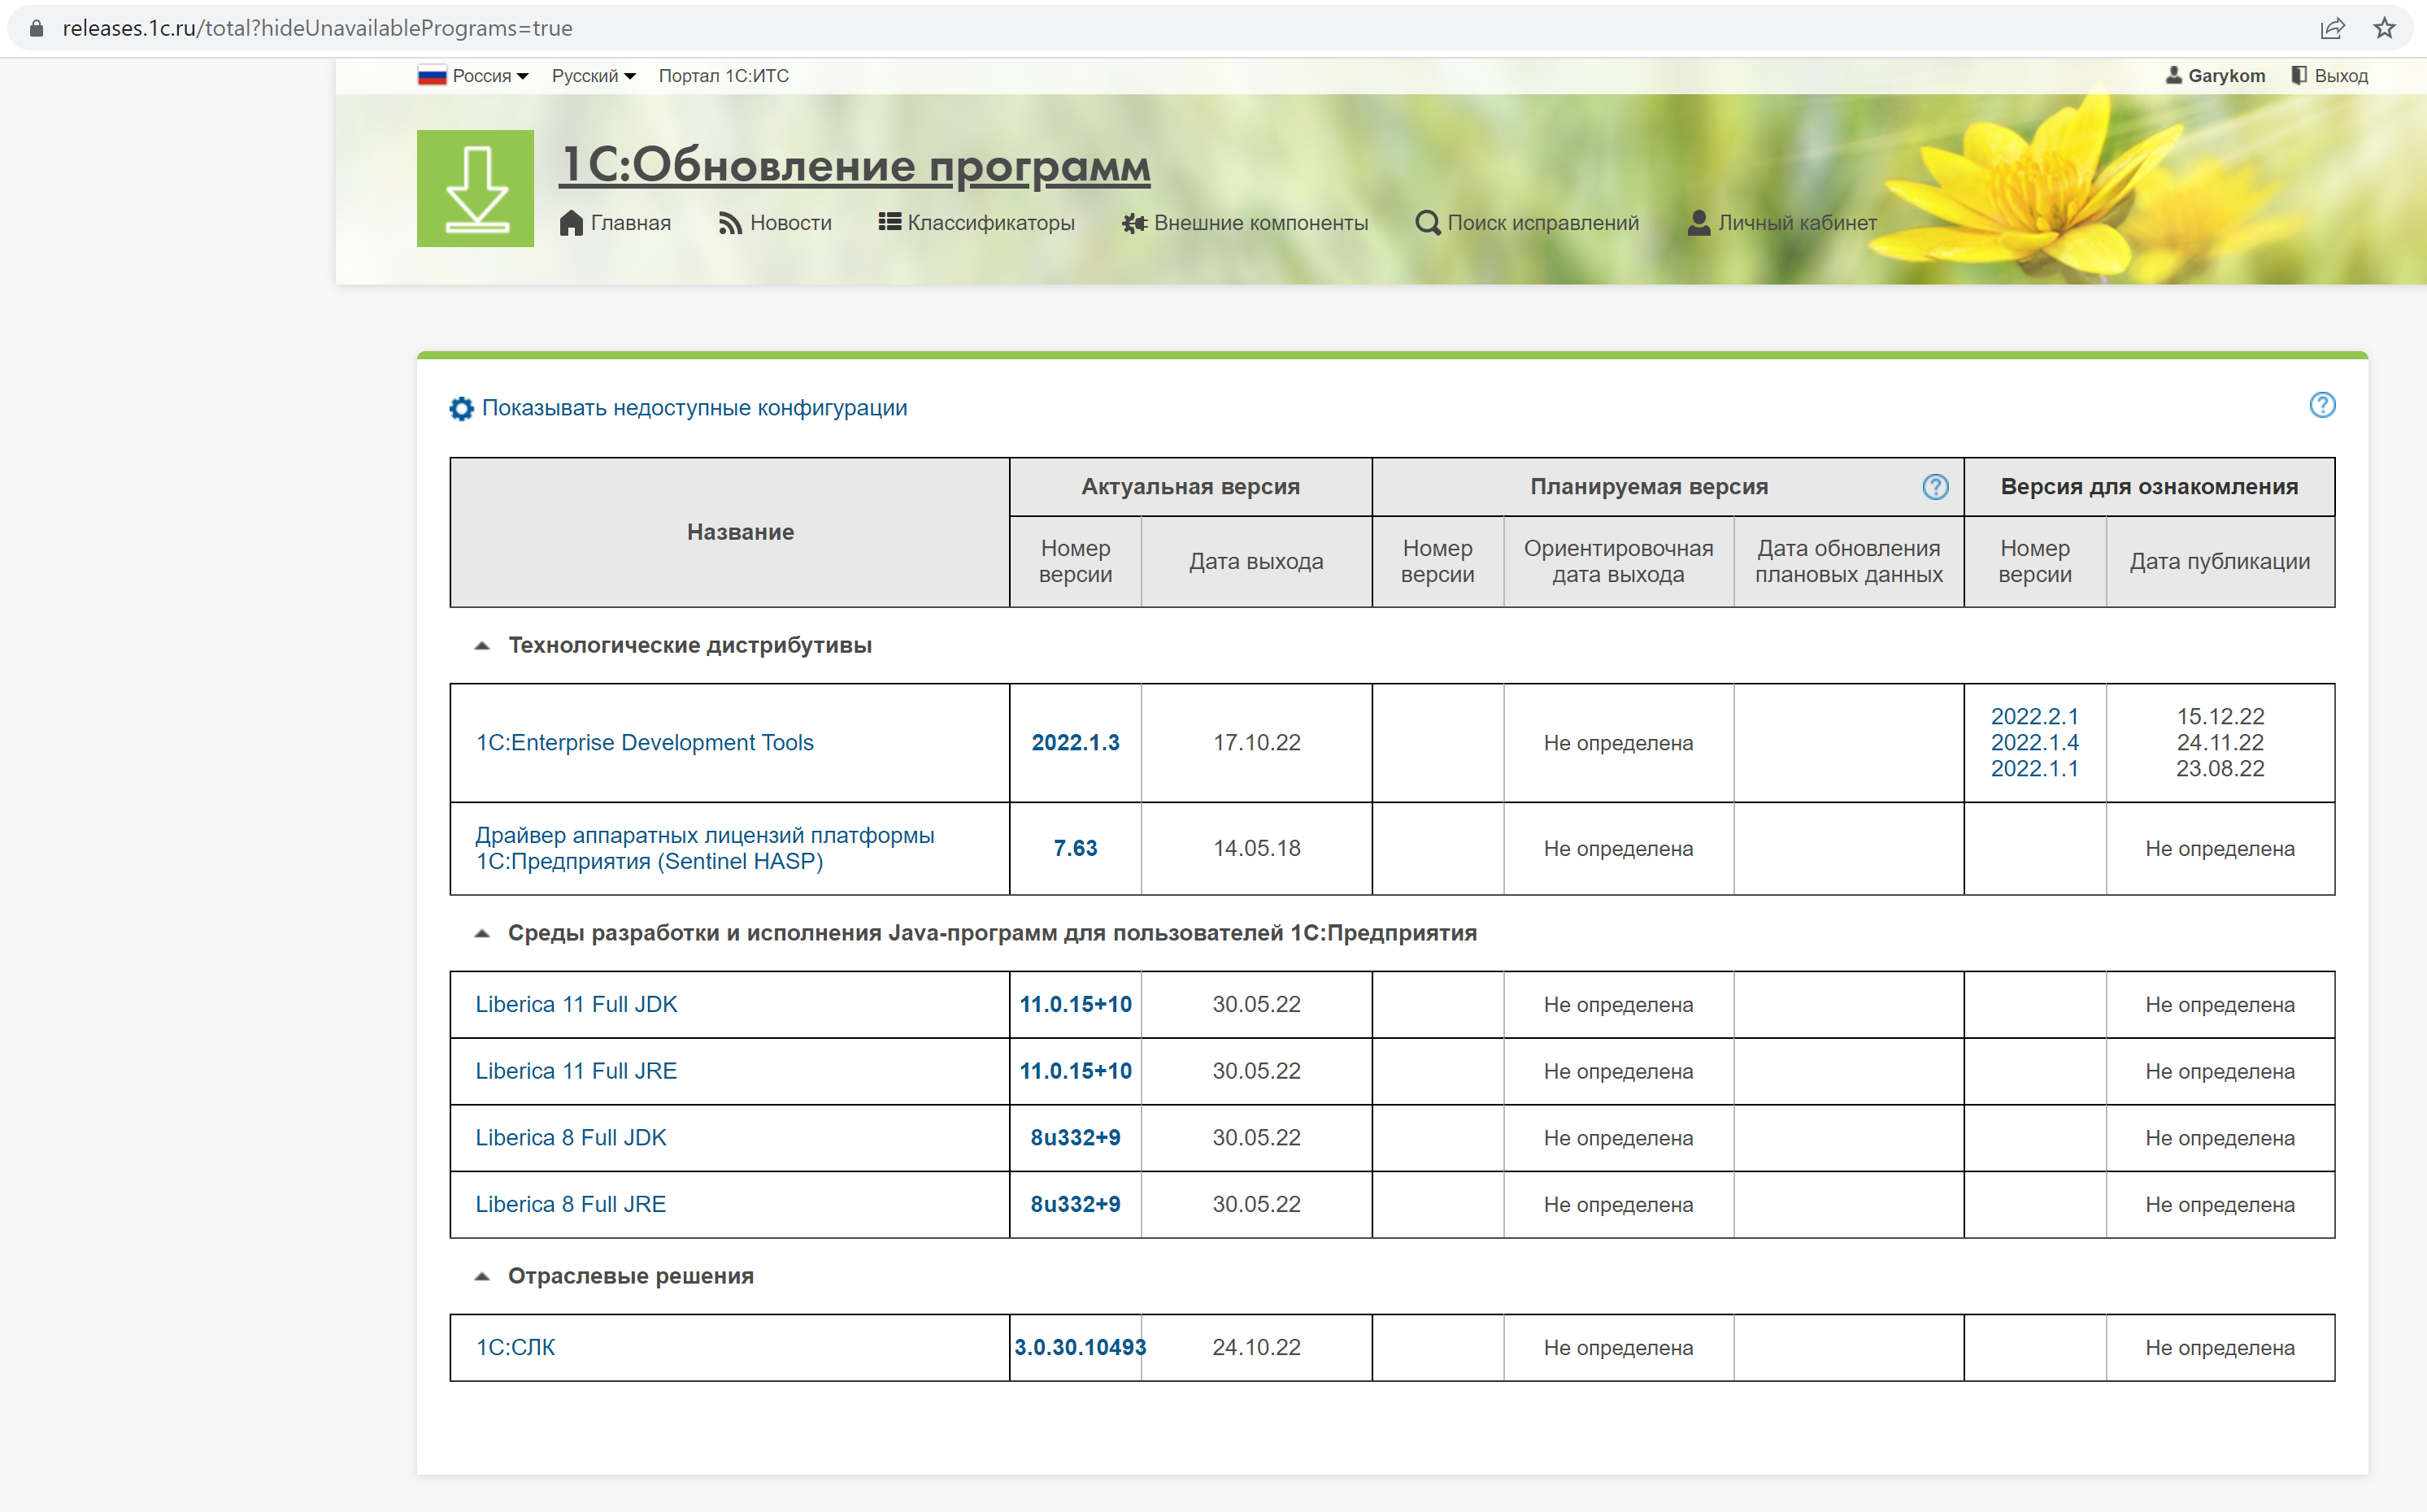The image size is (2427, 1512).
Task: Click the Garykom username
Action: [x=2227, y=76]
